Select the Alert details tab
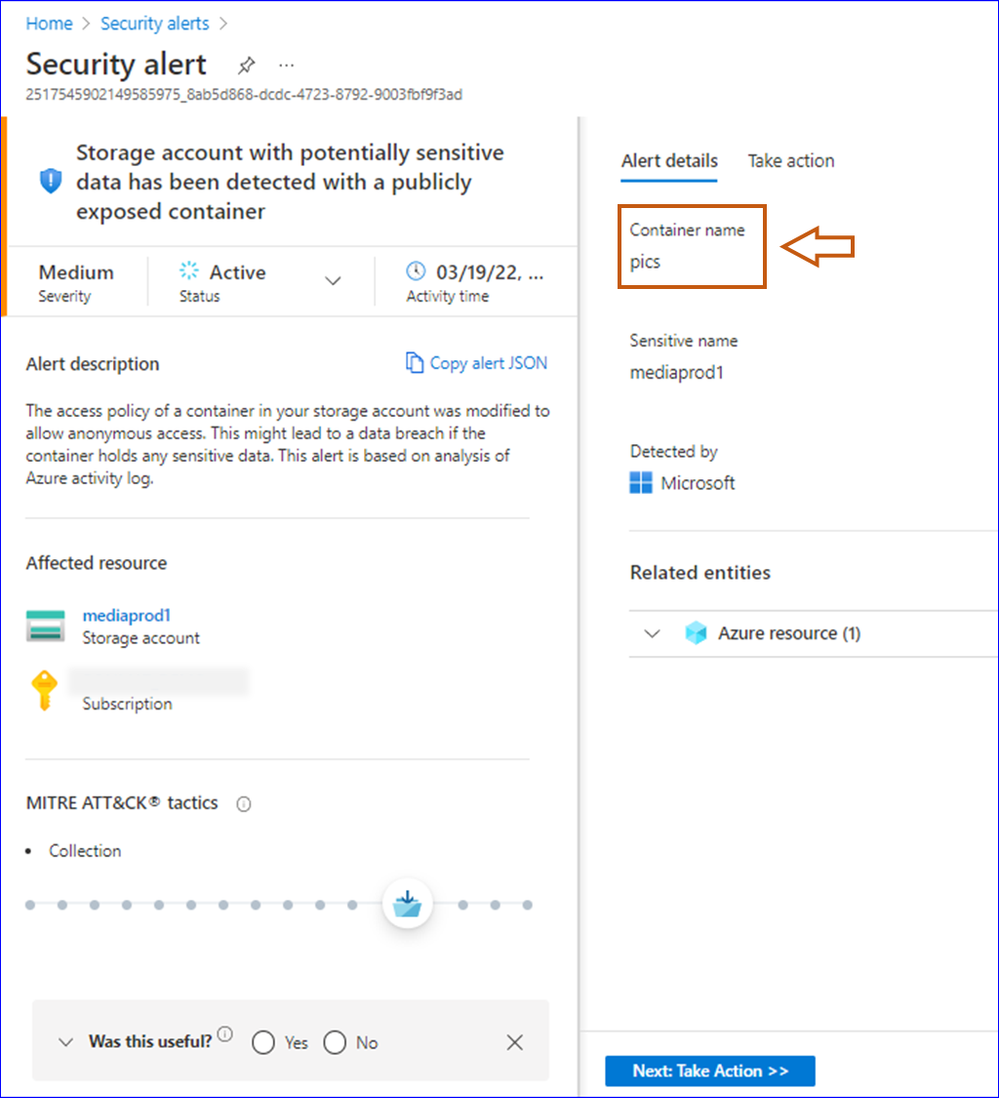The width and height of the screenshot is (999, 1098). point(669,161)
